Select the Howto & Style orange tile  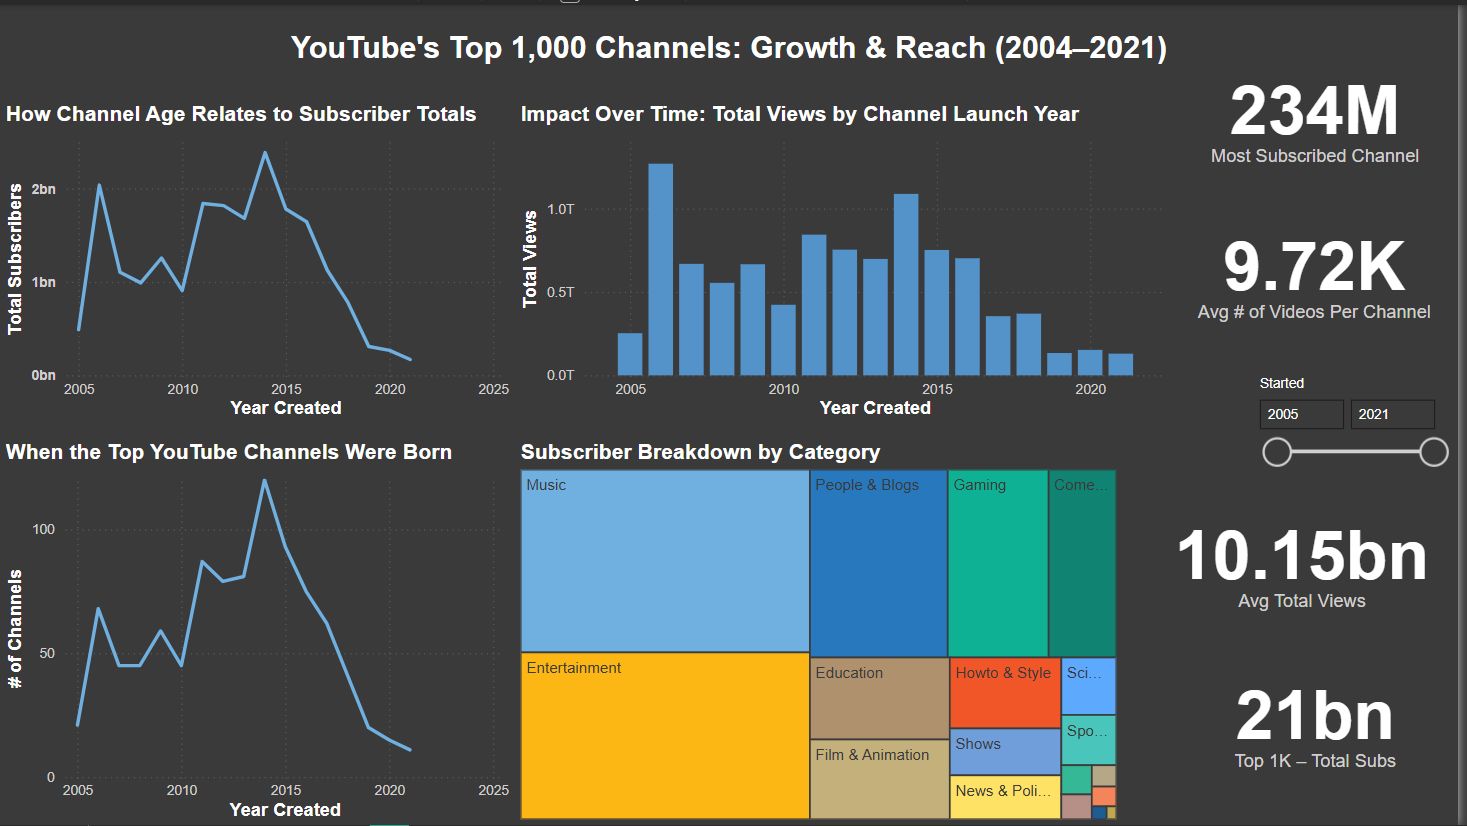[1003, 690]
